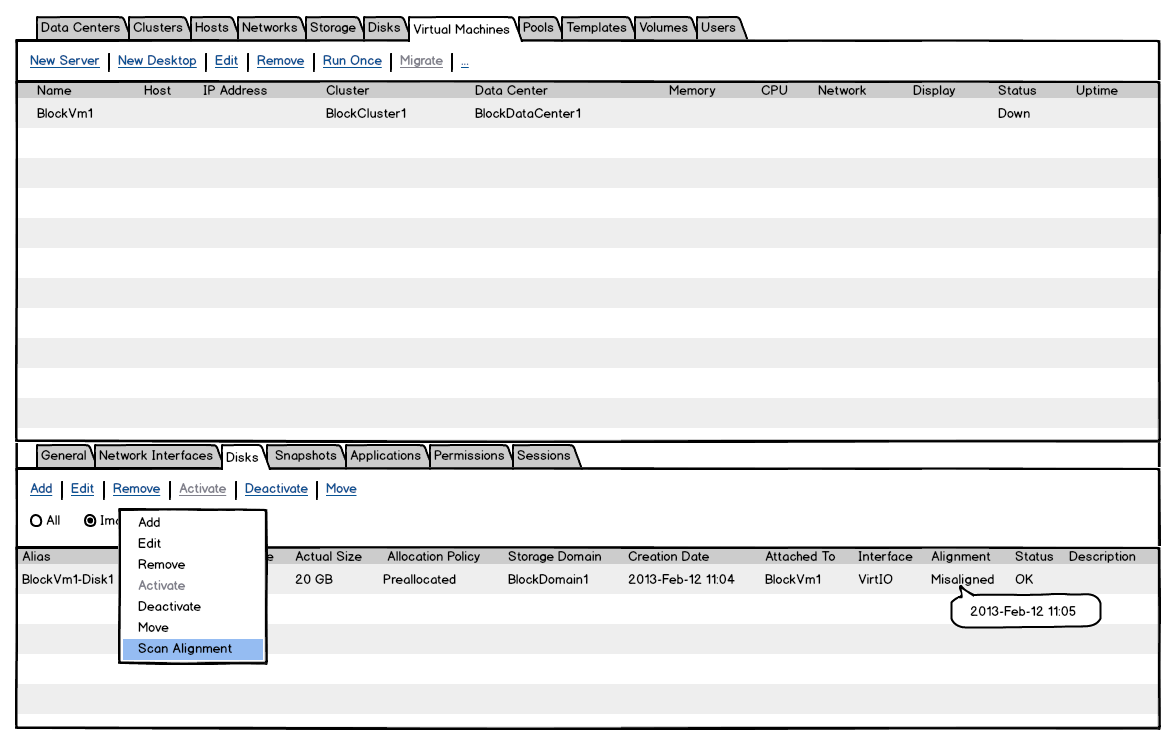Select the BlockVm1-Disk1 disk row
The width and height of the screenshot is (1176, 745).
[65, 580]
